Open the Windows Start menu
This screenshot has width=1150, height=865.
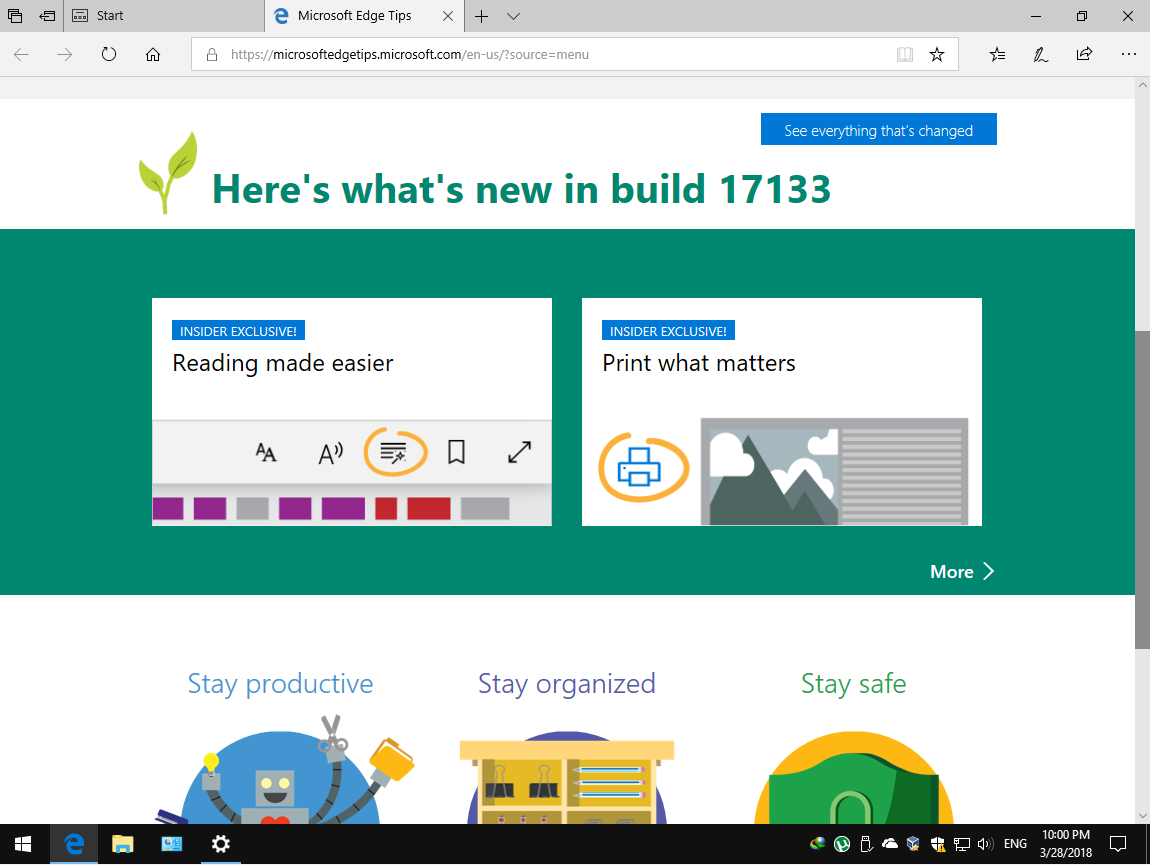(x=23, y=844)
